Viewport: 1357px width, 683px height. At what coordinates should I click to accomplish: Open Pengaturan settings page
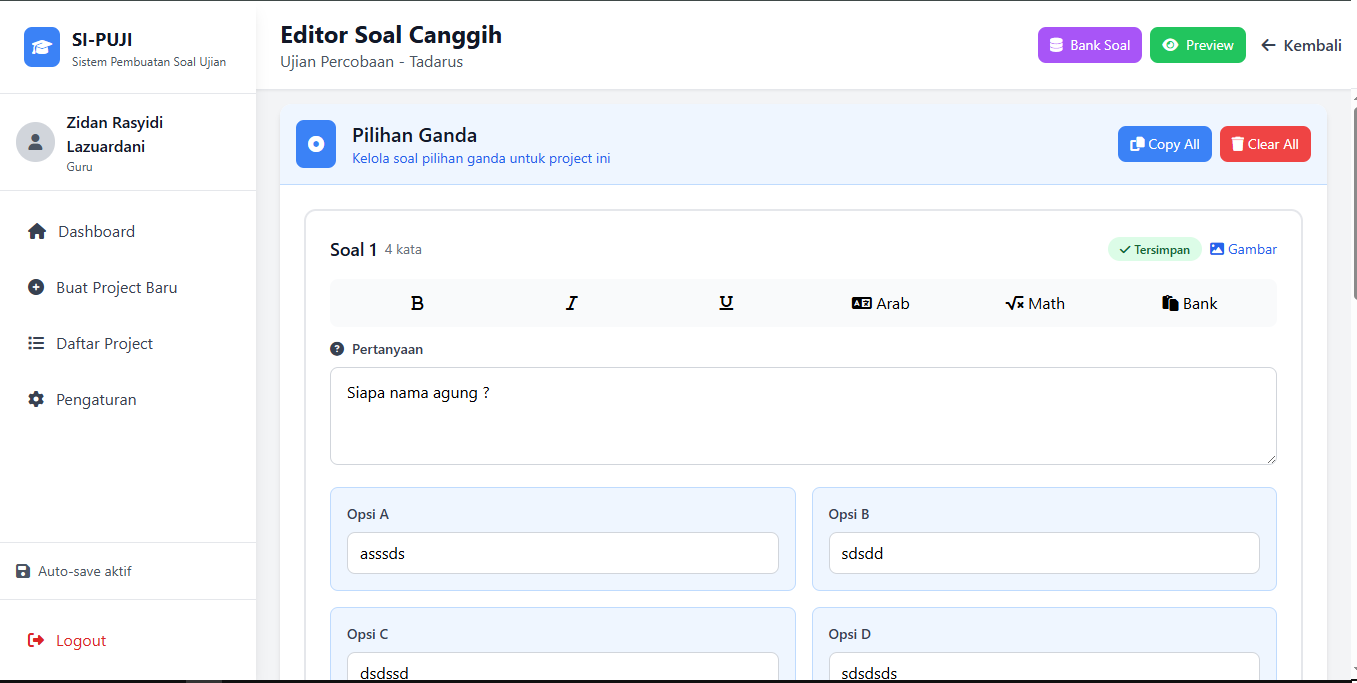[x=96, y=399]
